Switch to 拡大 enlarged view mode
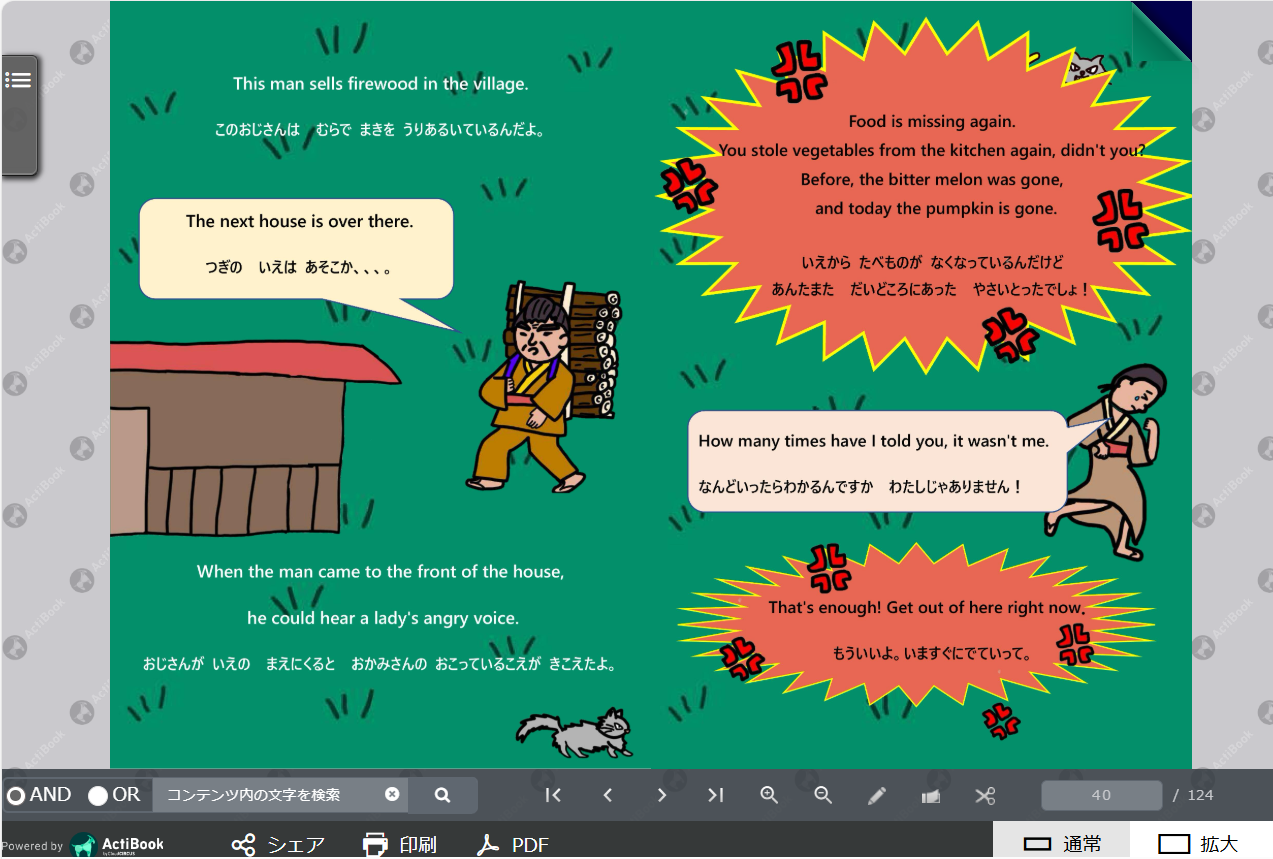1273x859 pixels. (1201, 844)
